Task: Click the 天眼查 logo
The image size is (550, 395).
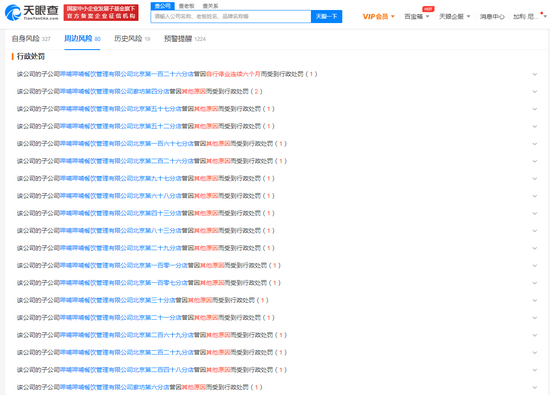Action: [x=32, y=13]
